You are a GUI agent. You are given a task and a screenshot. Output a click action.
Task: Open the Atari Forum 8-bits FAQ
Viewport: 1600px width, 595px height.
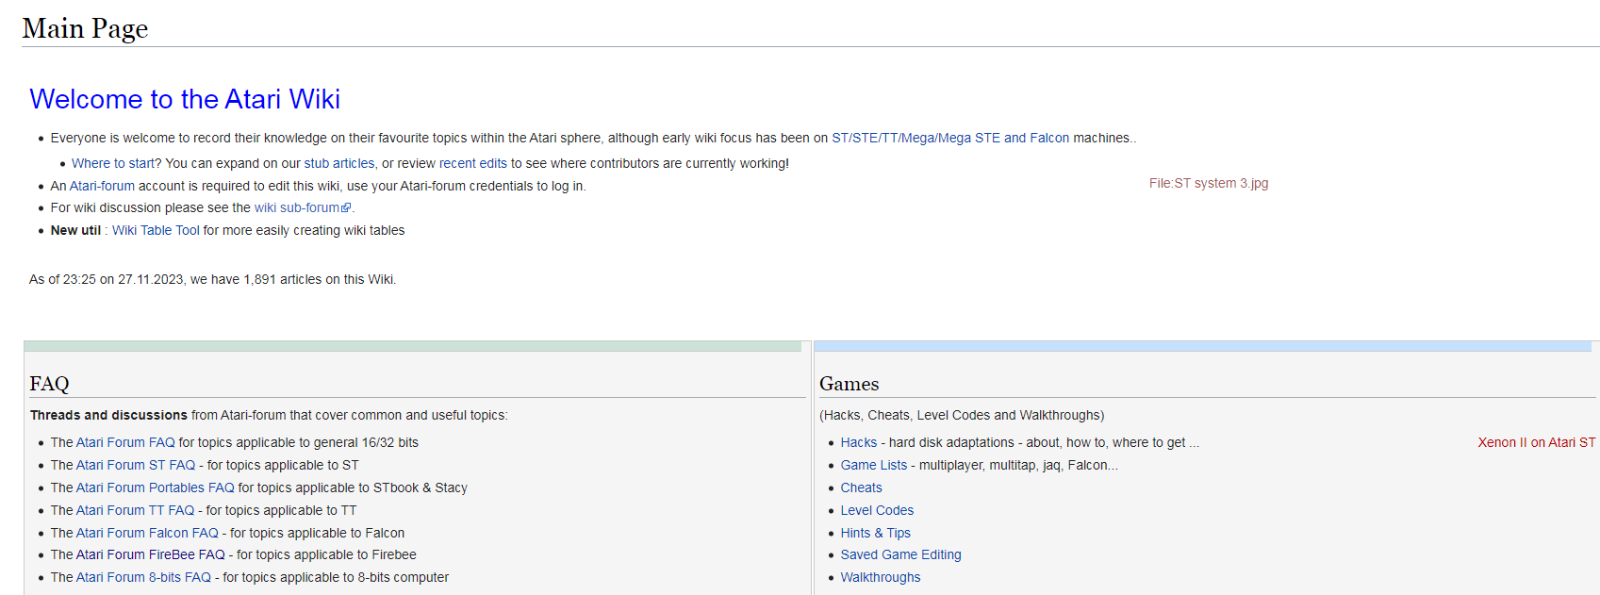(x=144, y=577)
